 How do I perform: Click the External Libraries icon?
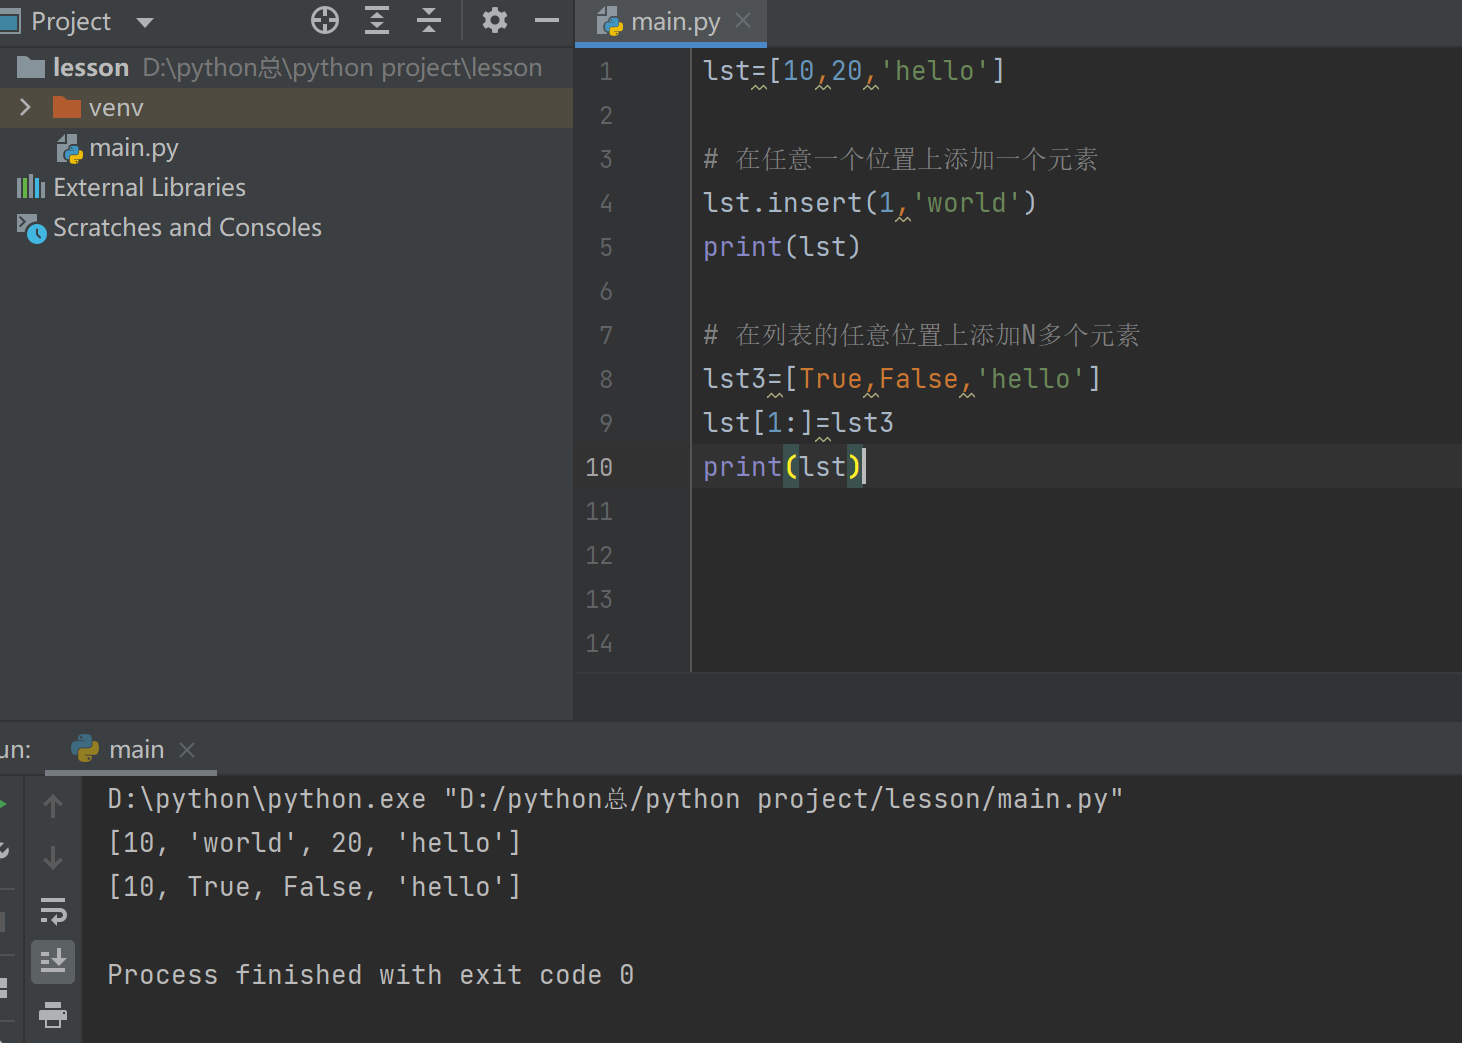(x=31, y=187)
